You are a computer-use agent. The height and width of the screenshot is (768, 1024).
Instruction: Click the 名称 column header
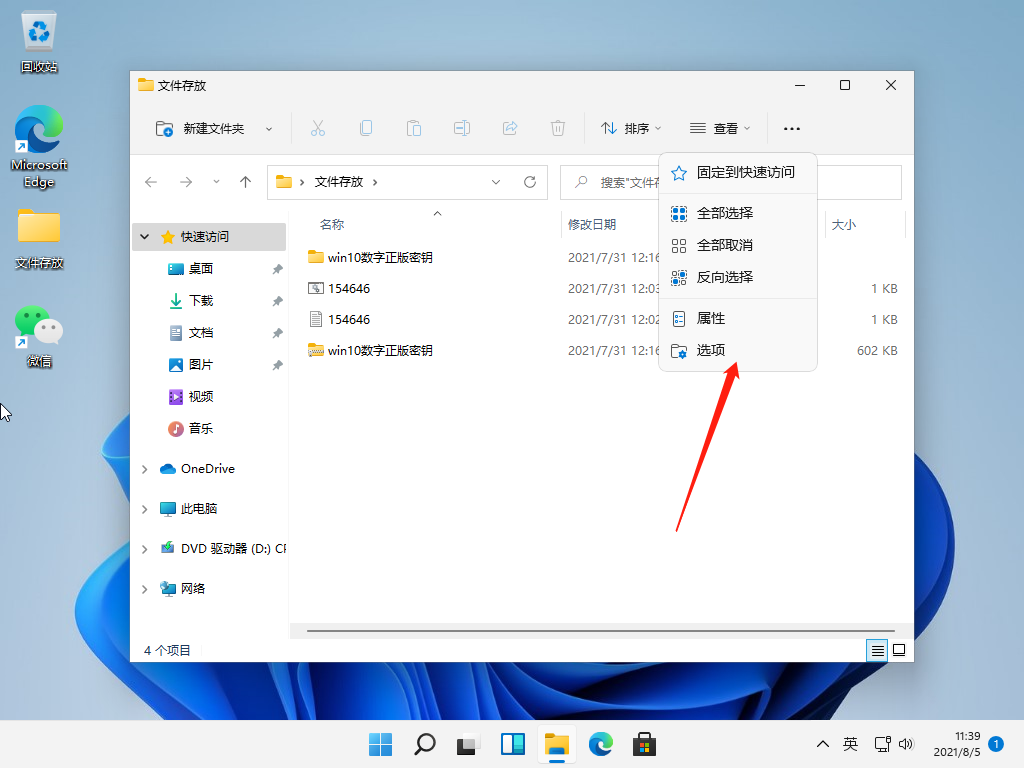(x=332, y=225)
